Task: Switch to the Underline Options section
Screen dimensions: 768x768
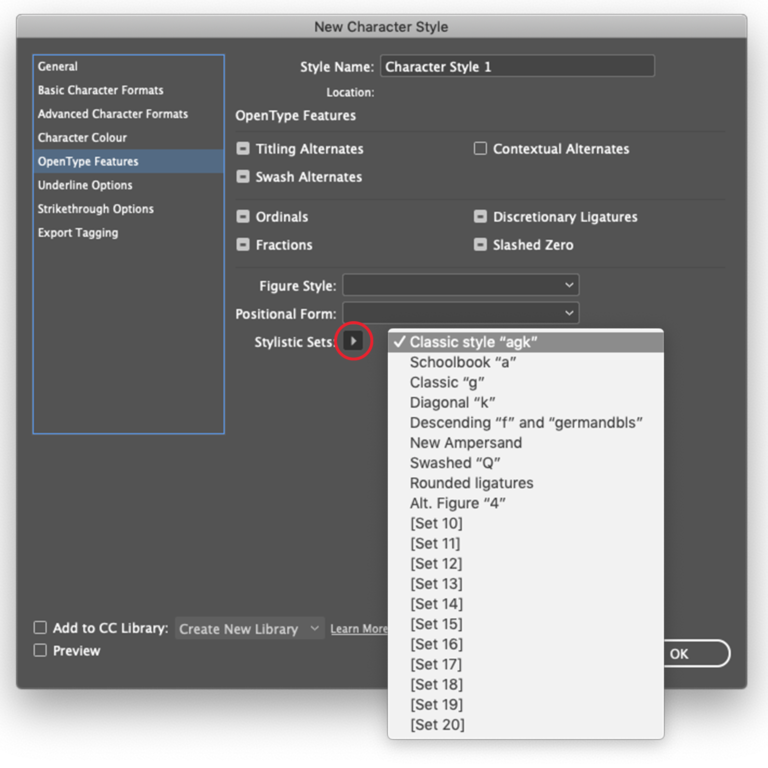Action: [x=85, y=185]
